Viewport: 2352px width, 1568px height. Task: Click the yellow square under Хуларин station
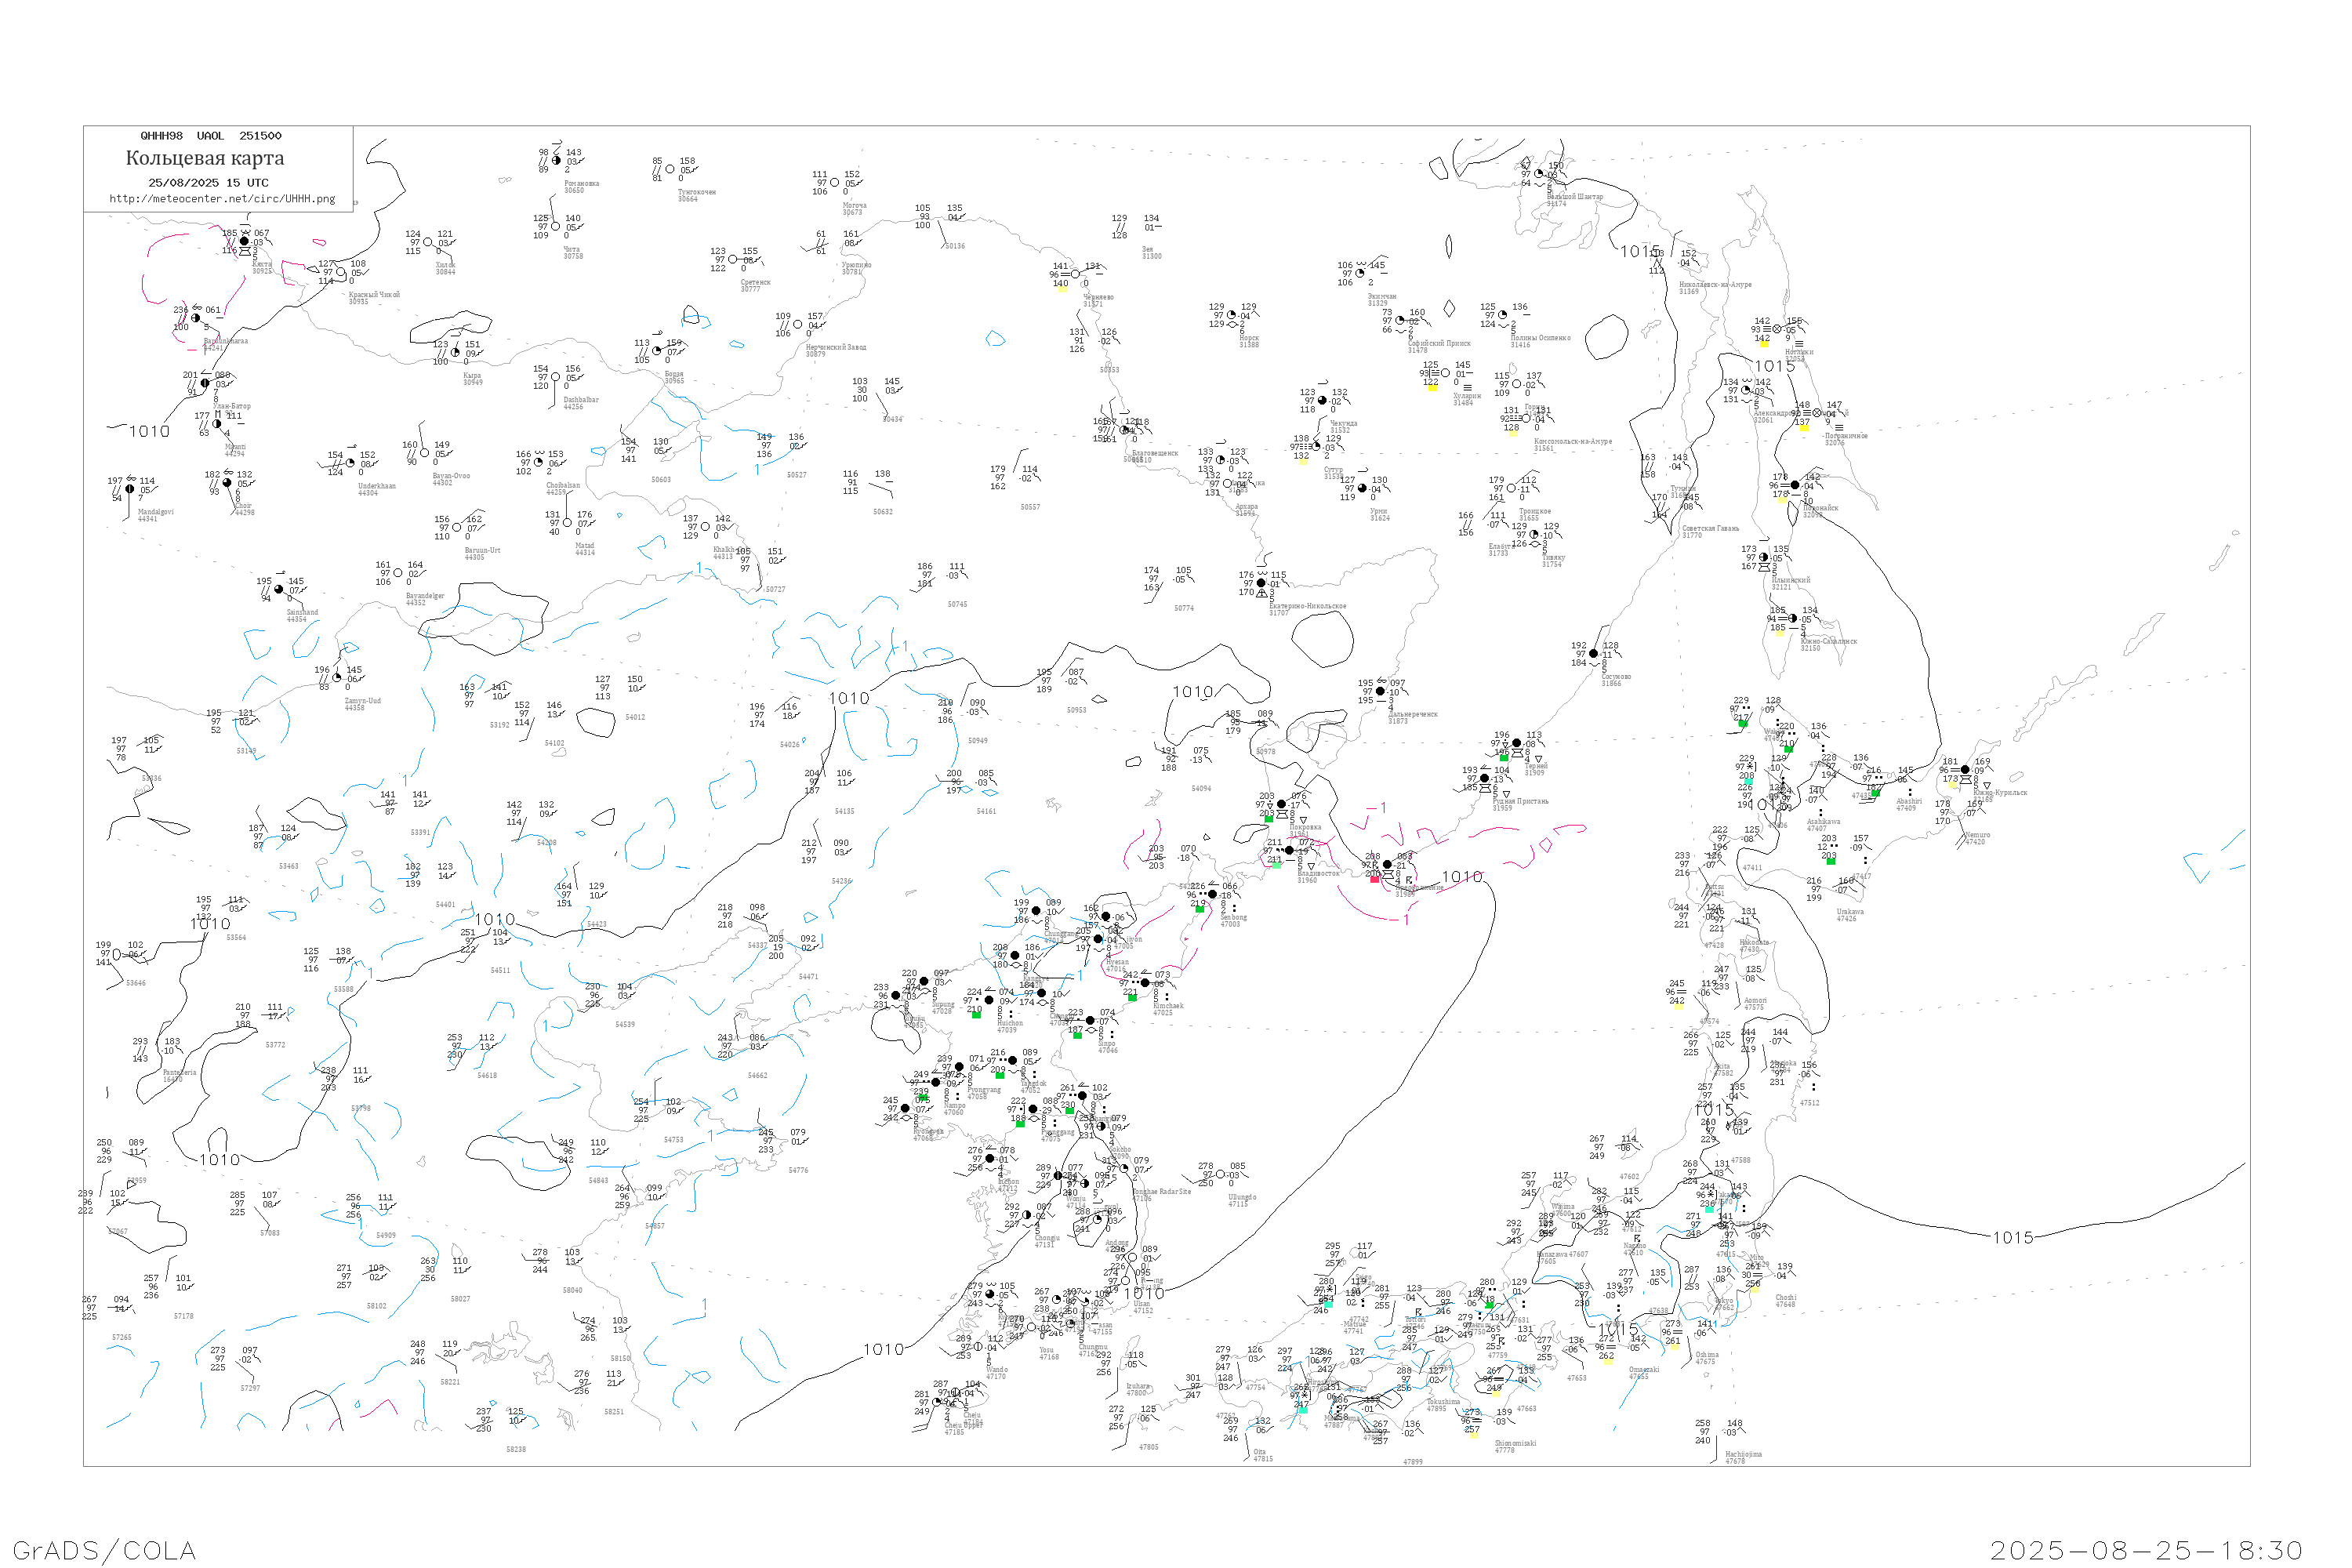(1432, 388)
